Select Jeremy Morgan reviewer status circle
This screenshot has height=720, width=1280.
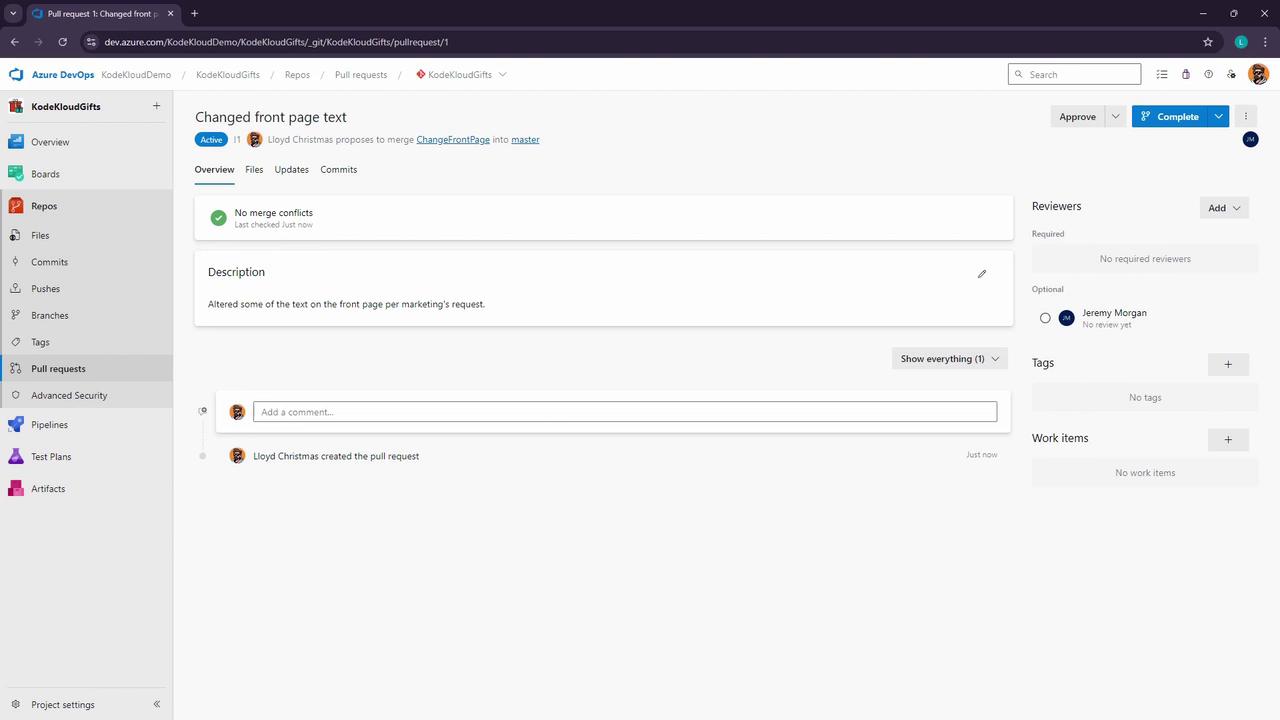pyautogui.click(x=1045, y=318)
